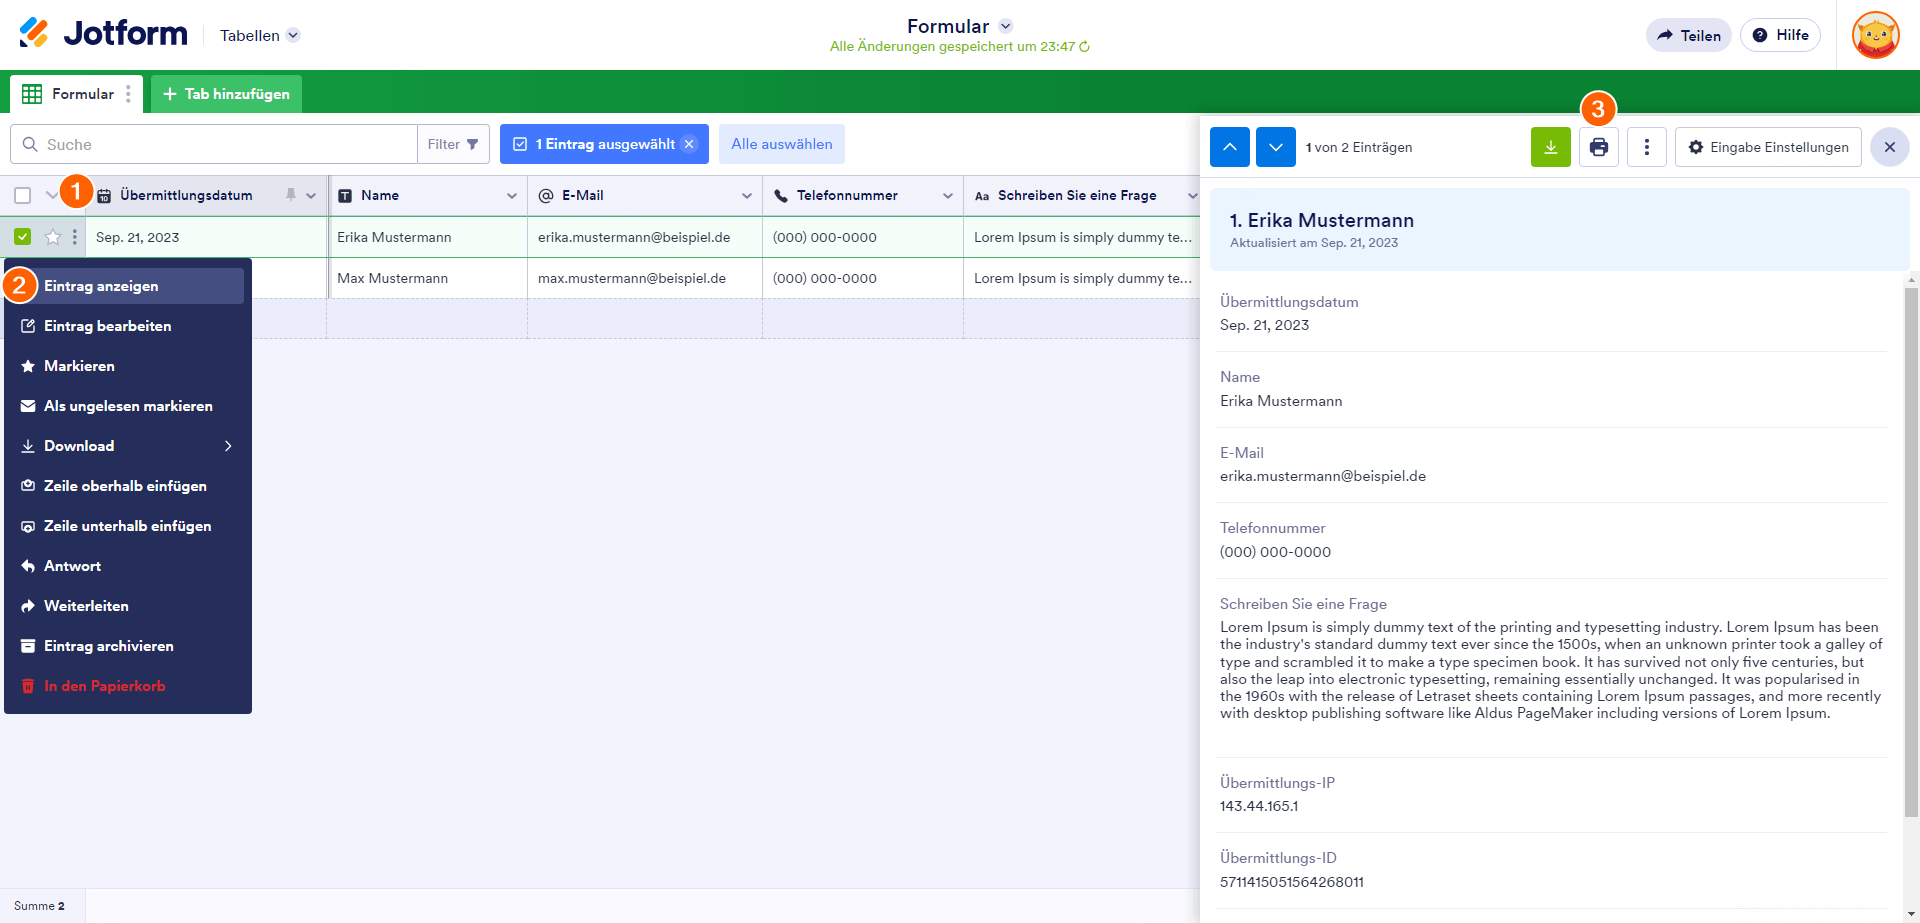1920x923 pixels.
Task: Open the Formular tab options dots
Action: [128, 94]
